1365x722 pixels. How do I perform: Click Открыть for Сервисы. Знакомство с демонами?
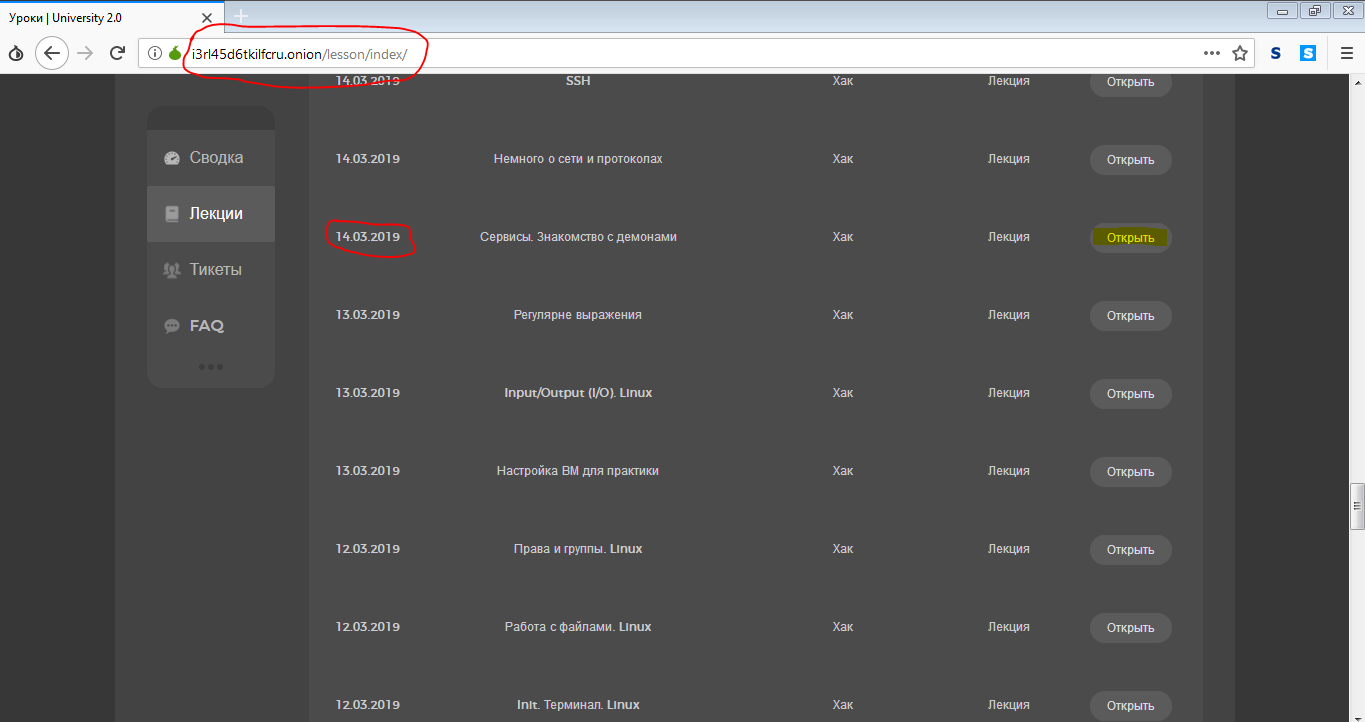click(x=1130, y=238)
